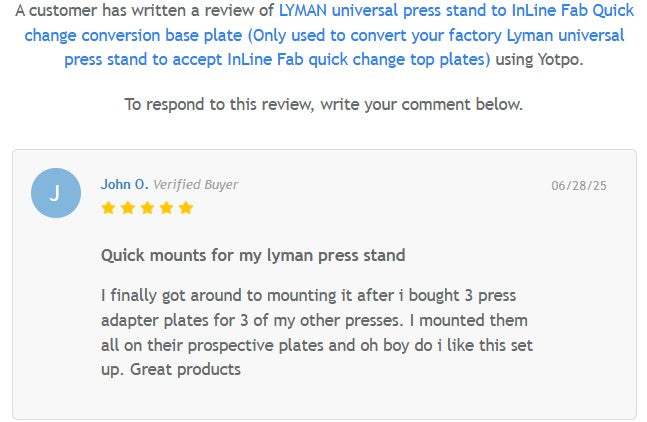The width and height of the screenshot is (647, 422).
Task: Click the review date 06/28/25
Action: pyautogui.click(x=579, y=186)
